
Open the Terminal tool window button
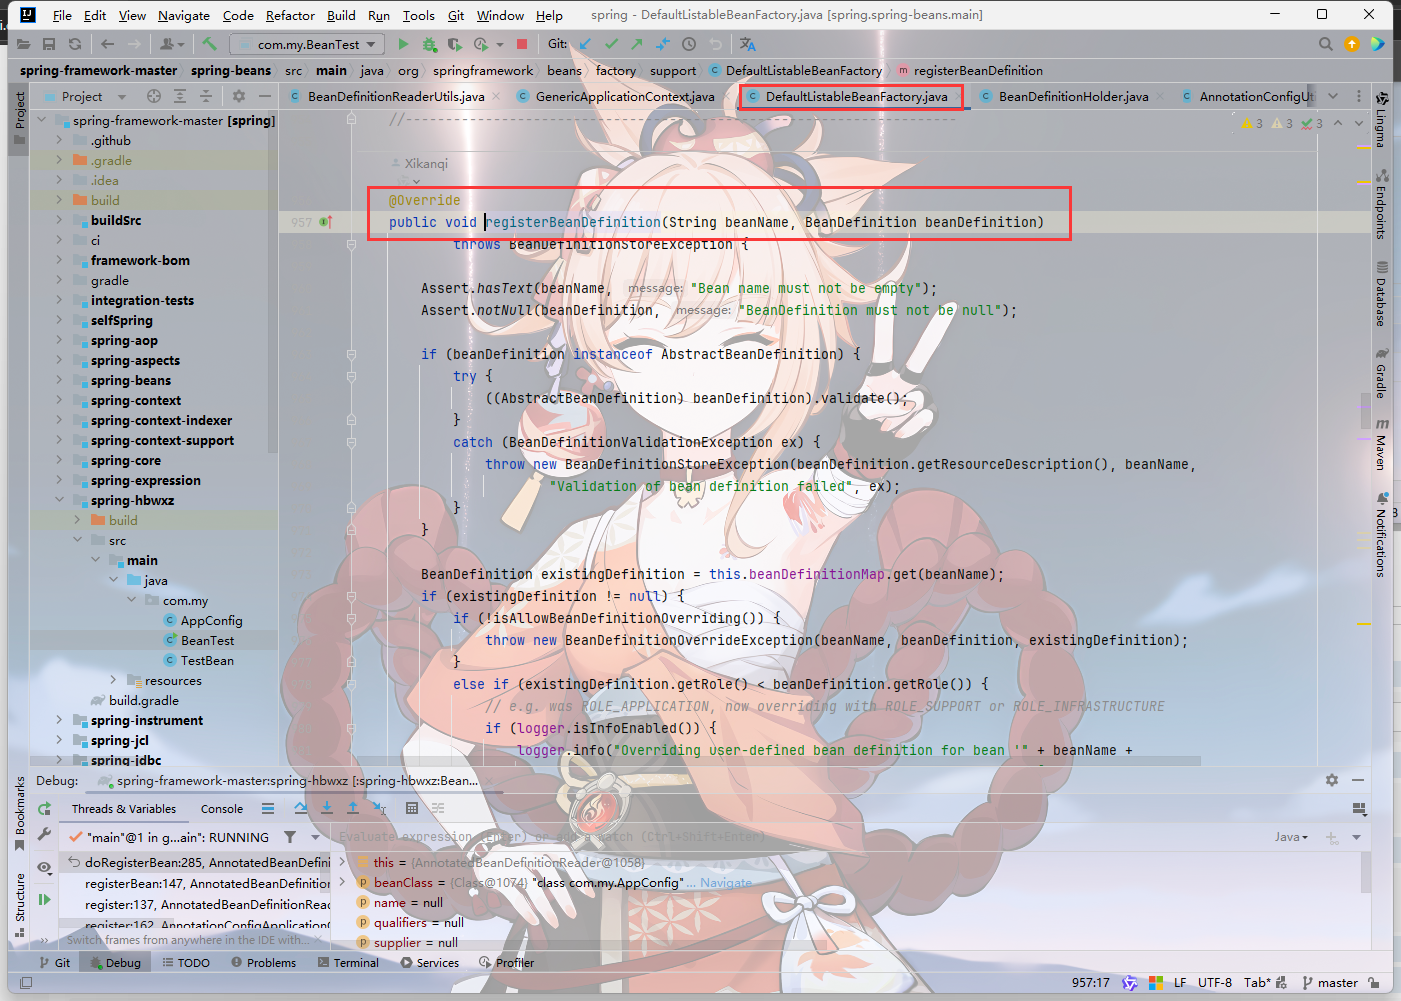[348, 962]
